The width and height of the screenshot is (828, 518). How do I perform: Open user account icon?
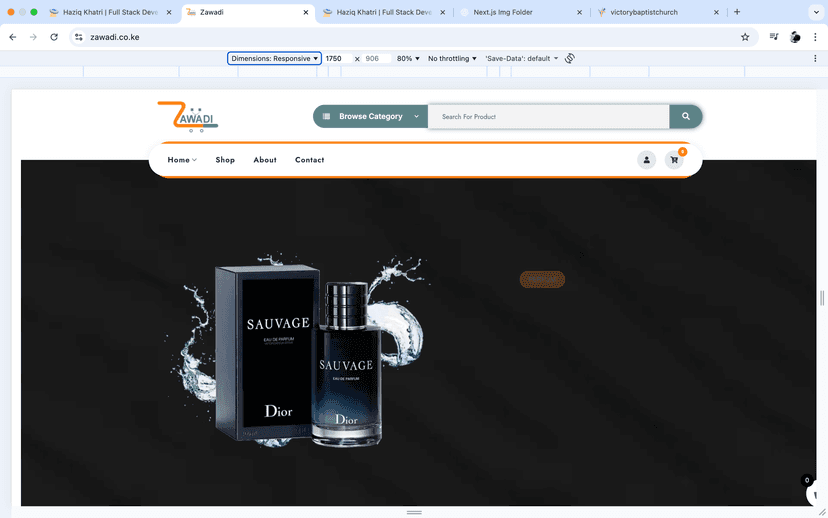[646, 159]
